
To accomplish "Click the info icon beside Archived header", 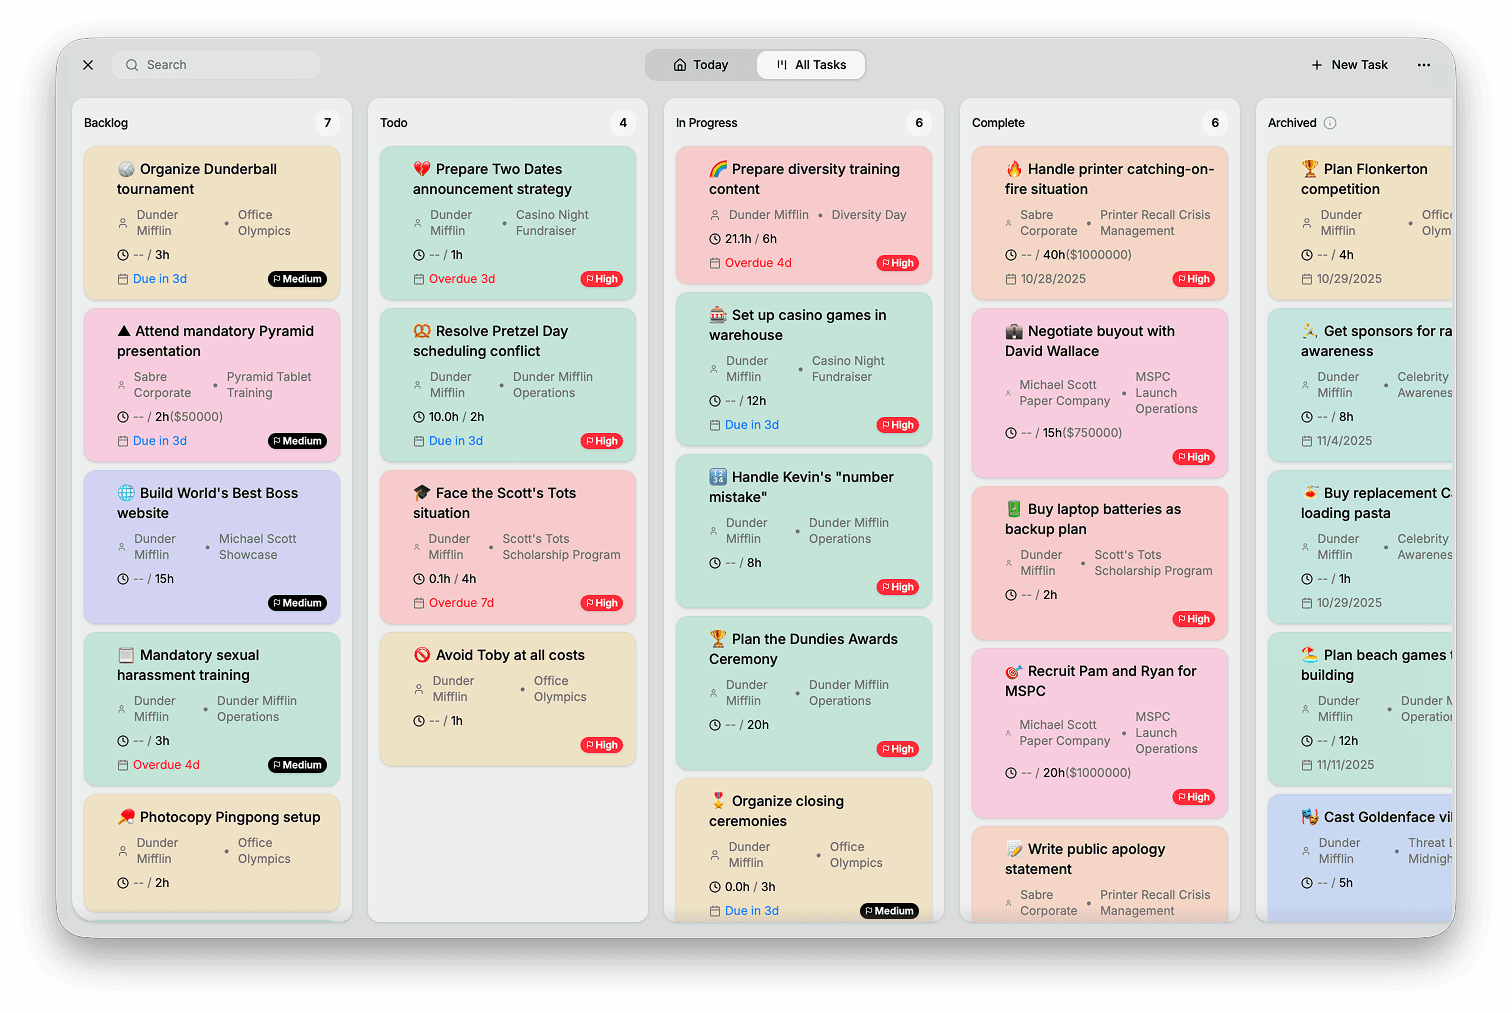I will [x=1329, y=122].
